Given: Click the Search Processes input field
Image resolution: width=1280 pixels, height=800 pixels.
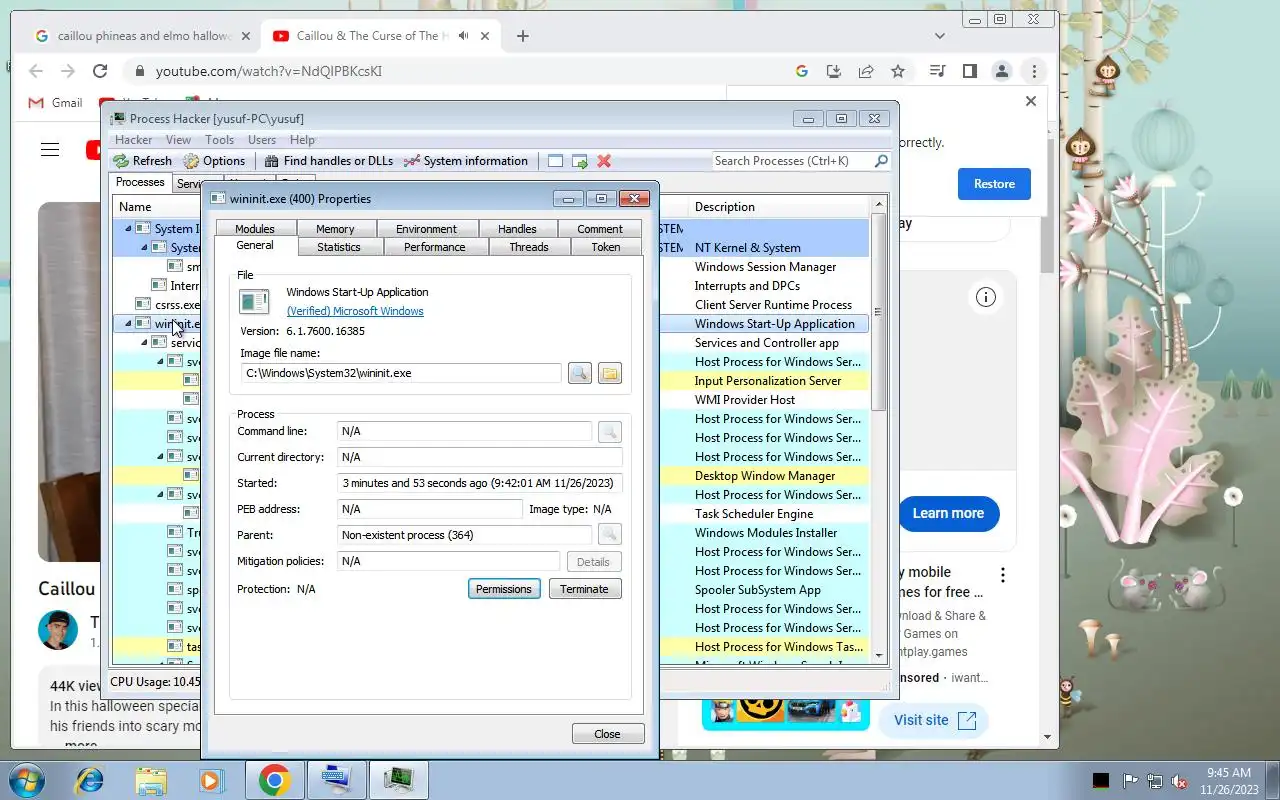Looking at the screenshot, I should point(792,161).
